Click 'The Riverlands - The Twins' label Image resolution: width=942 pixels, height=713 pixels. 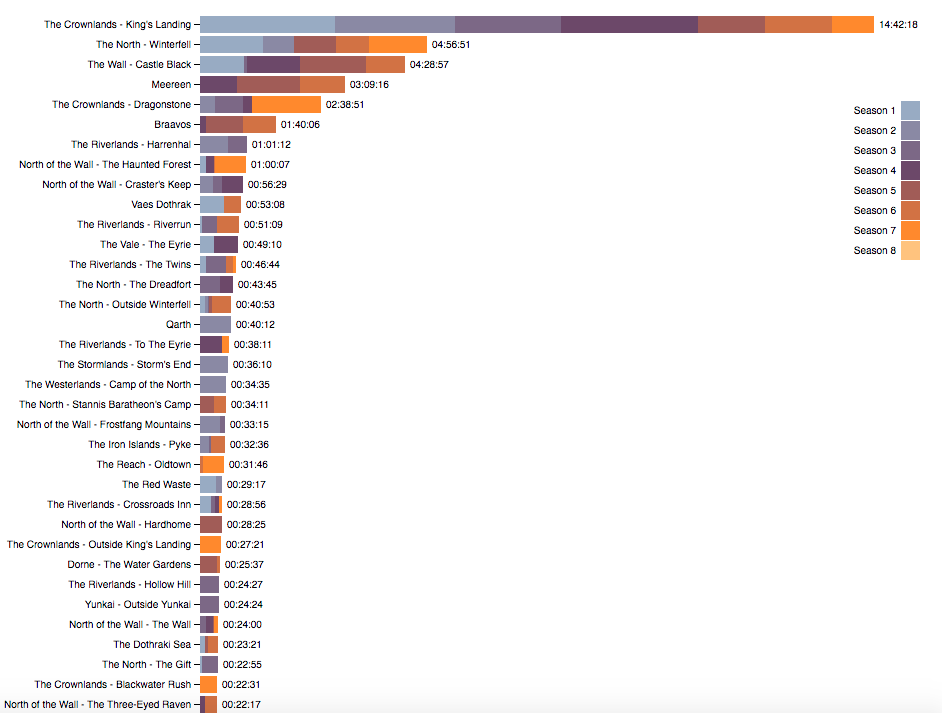pos(130,264)
